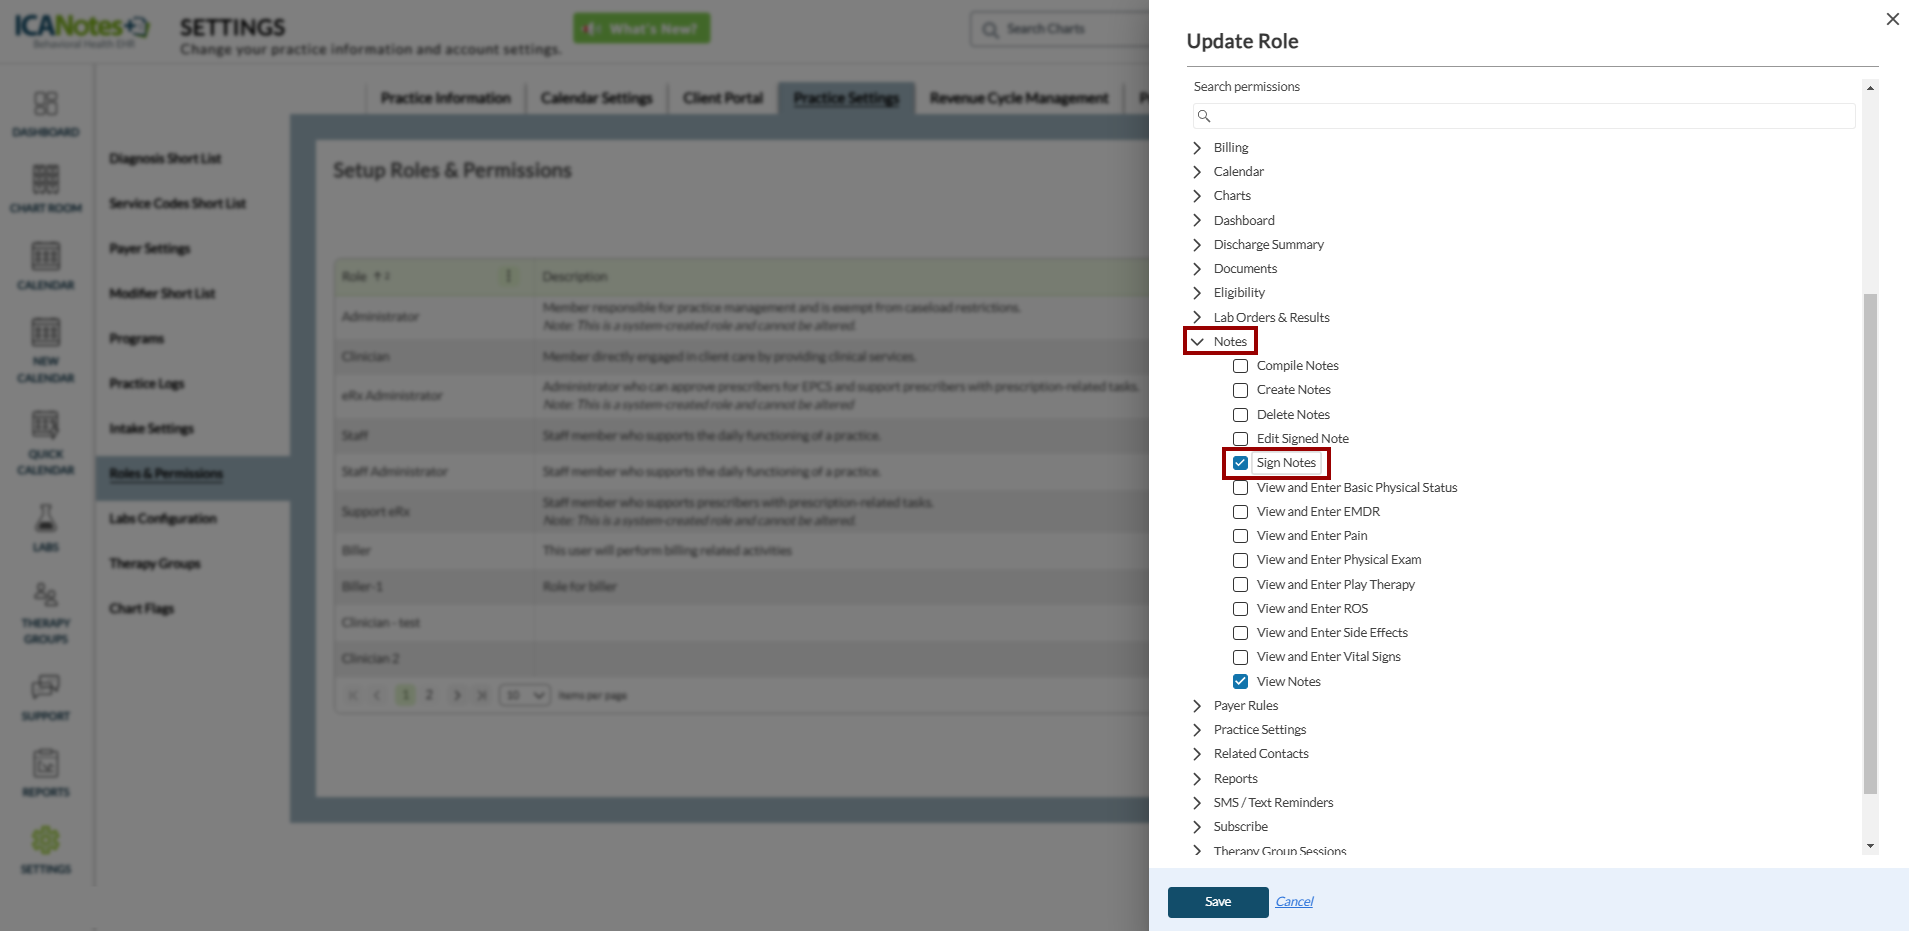Open Chart Flags settings
1909x931 pixels.
(142, 609)
